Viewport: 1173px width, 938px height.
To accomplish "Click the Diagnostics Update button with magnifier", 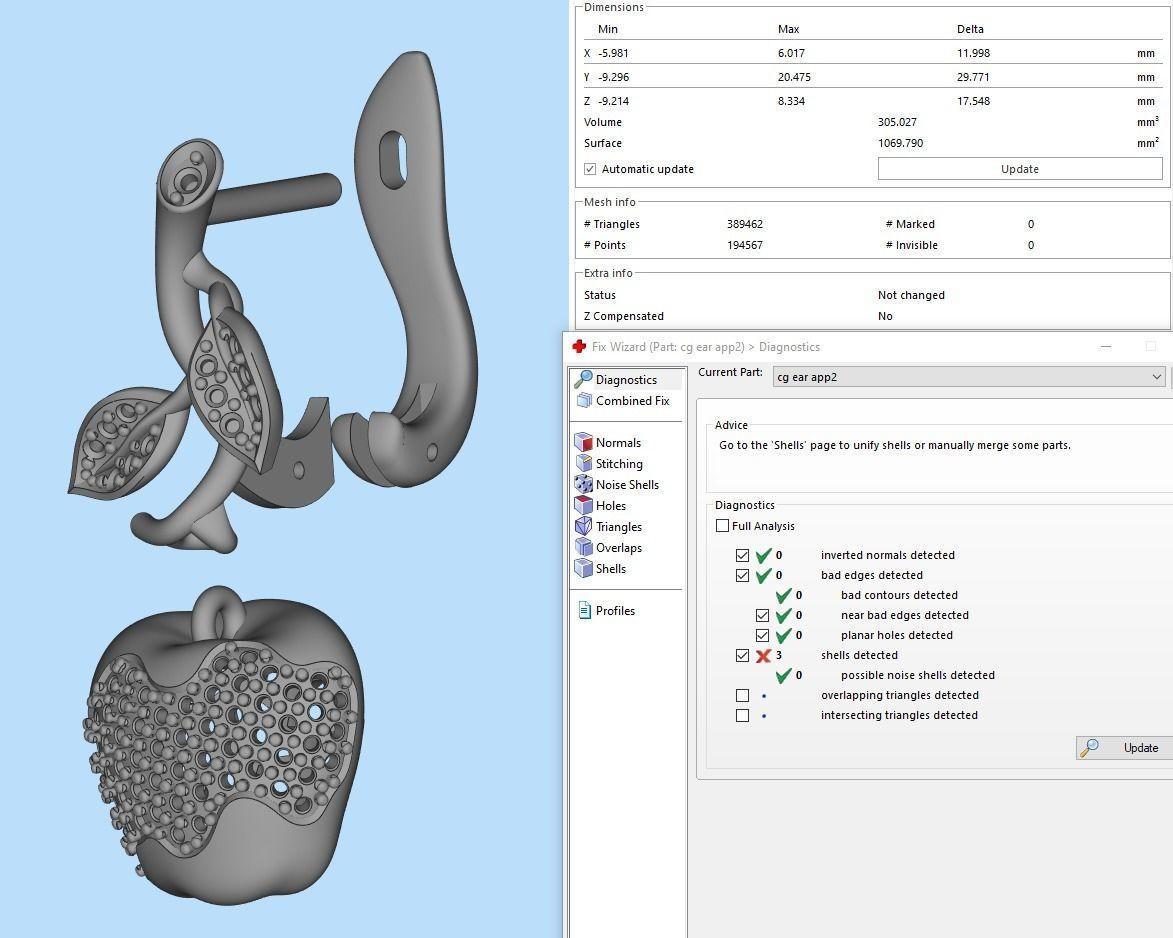I will point(1124,747).
